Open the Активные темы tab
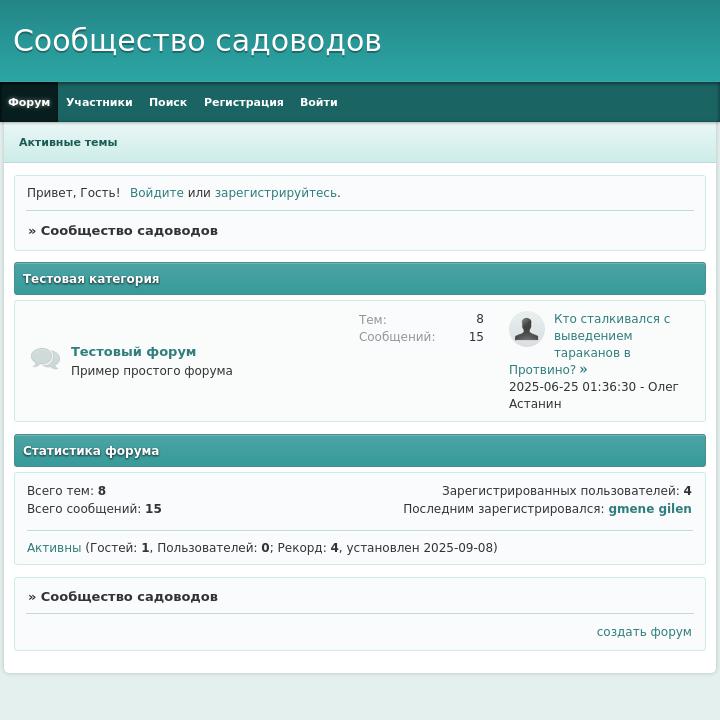720x720 pixels. click(68, 142)
